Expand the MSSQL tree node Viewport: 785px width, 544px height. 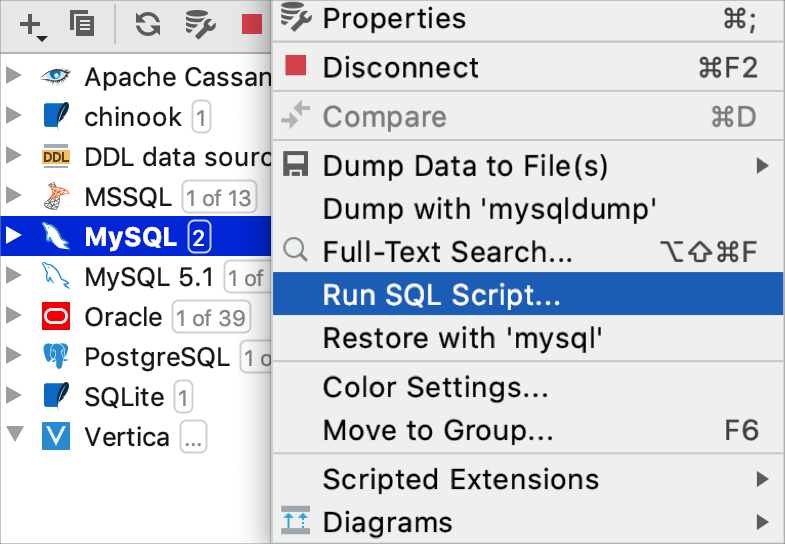pos(14,196)
